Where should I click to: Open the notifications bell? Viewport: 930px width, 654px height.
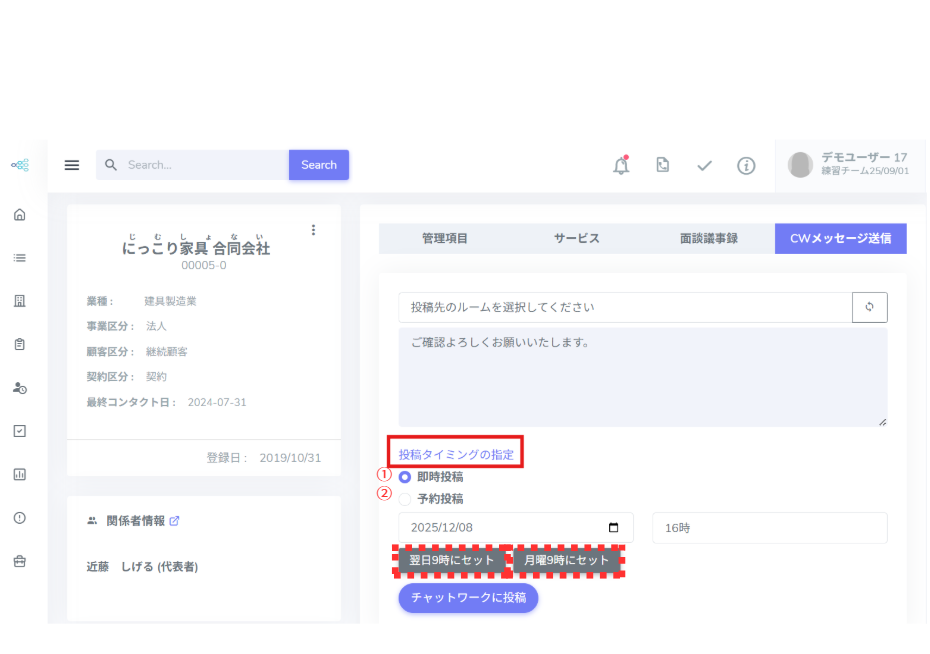621,165
